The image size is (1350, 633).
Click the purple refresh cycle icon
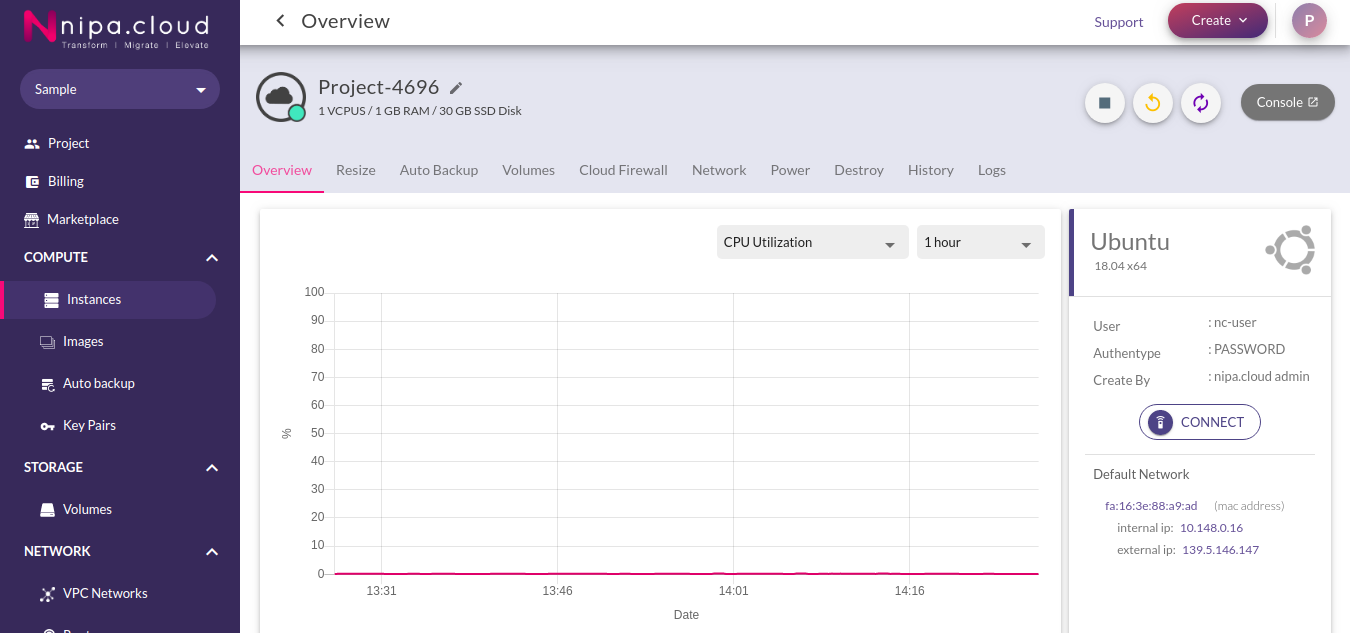coord(1201,103)
